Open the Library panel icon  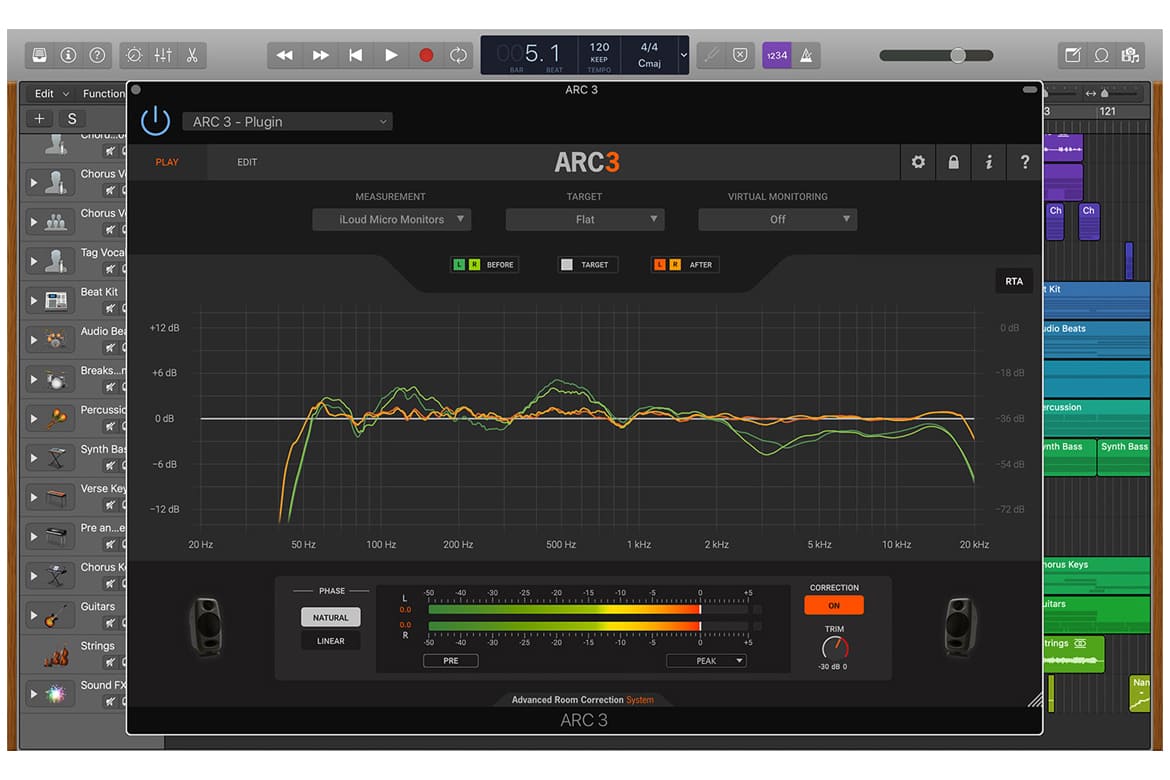[40, 55]
